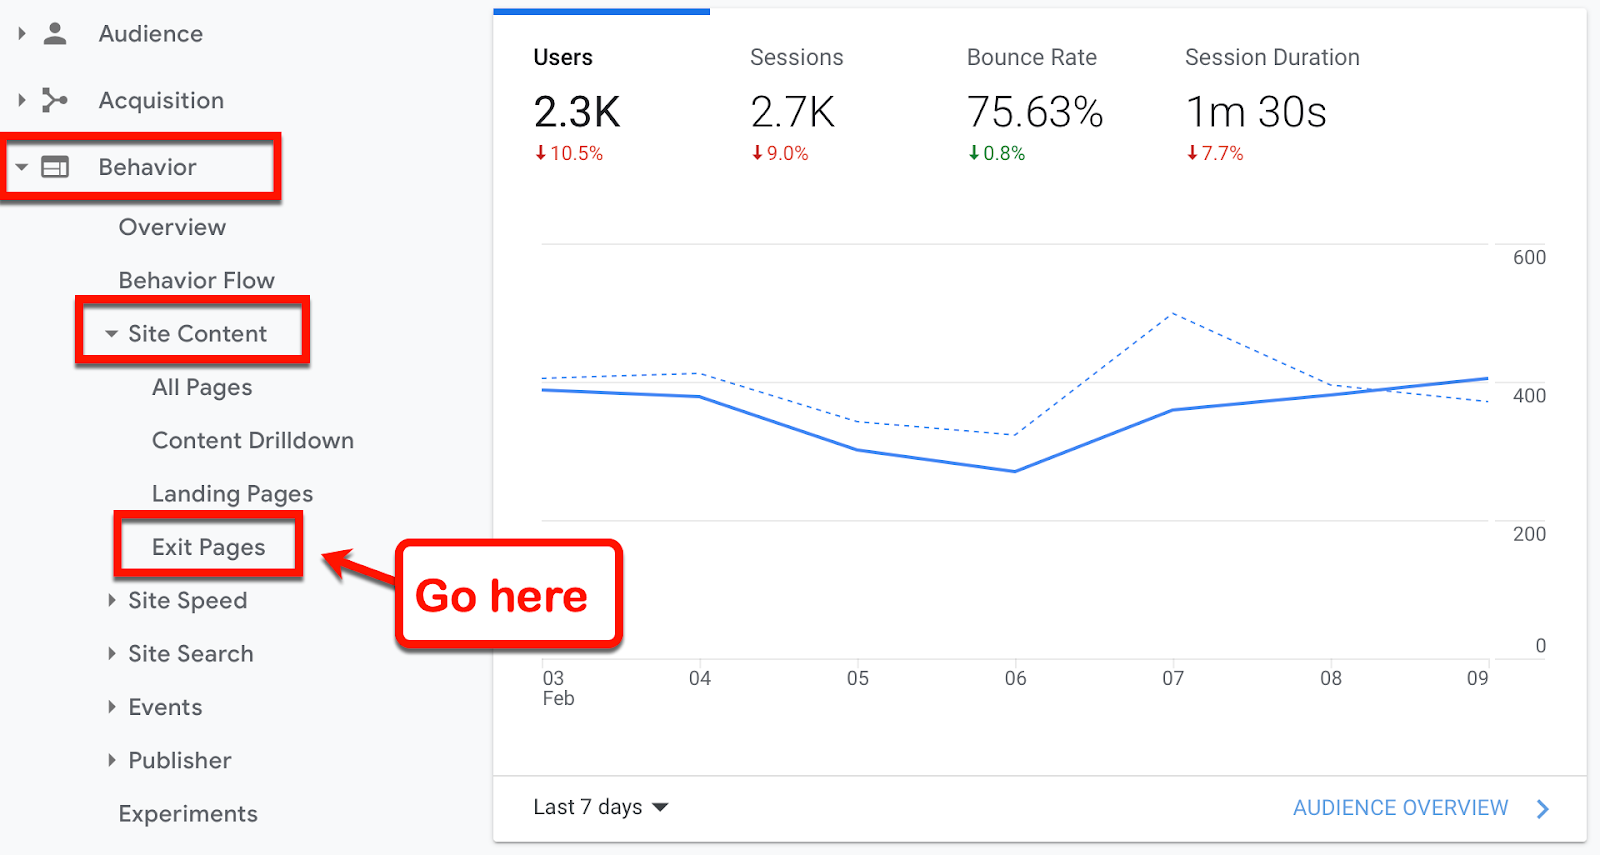1600x855 pixels.
Task: Click the 03 Feb axis label
Action: [558, 688]
